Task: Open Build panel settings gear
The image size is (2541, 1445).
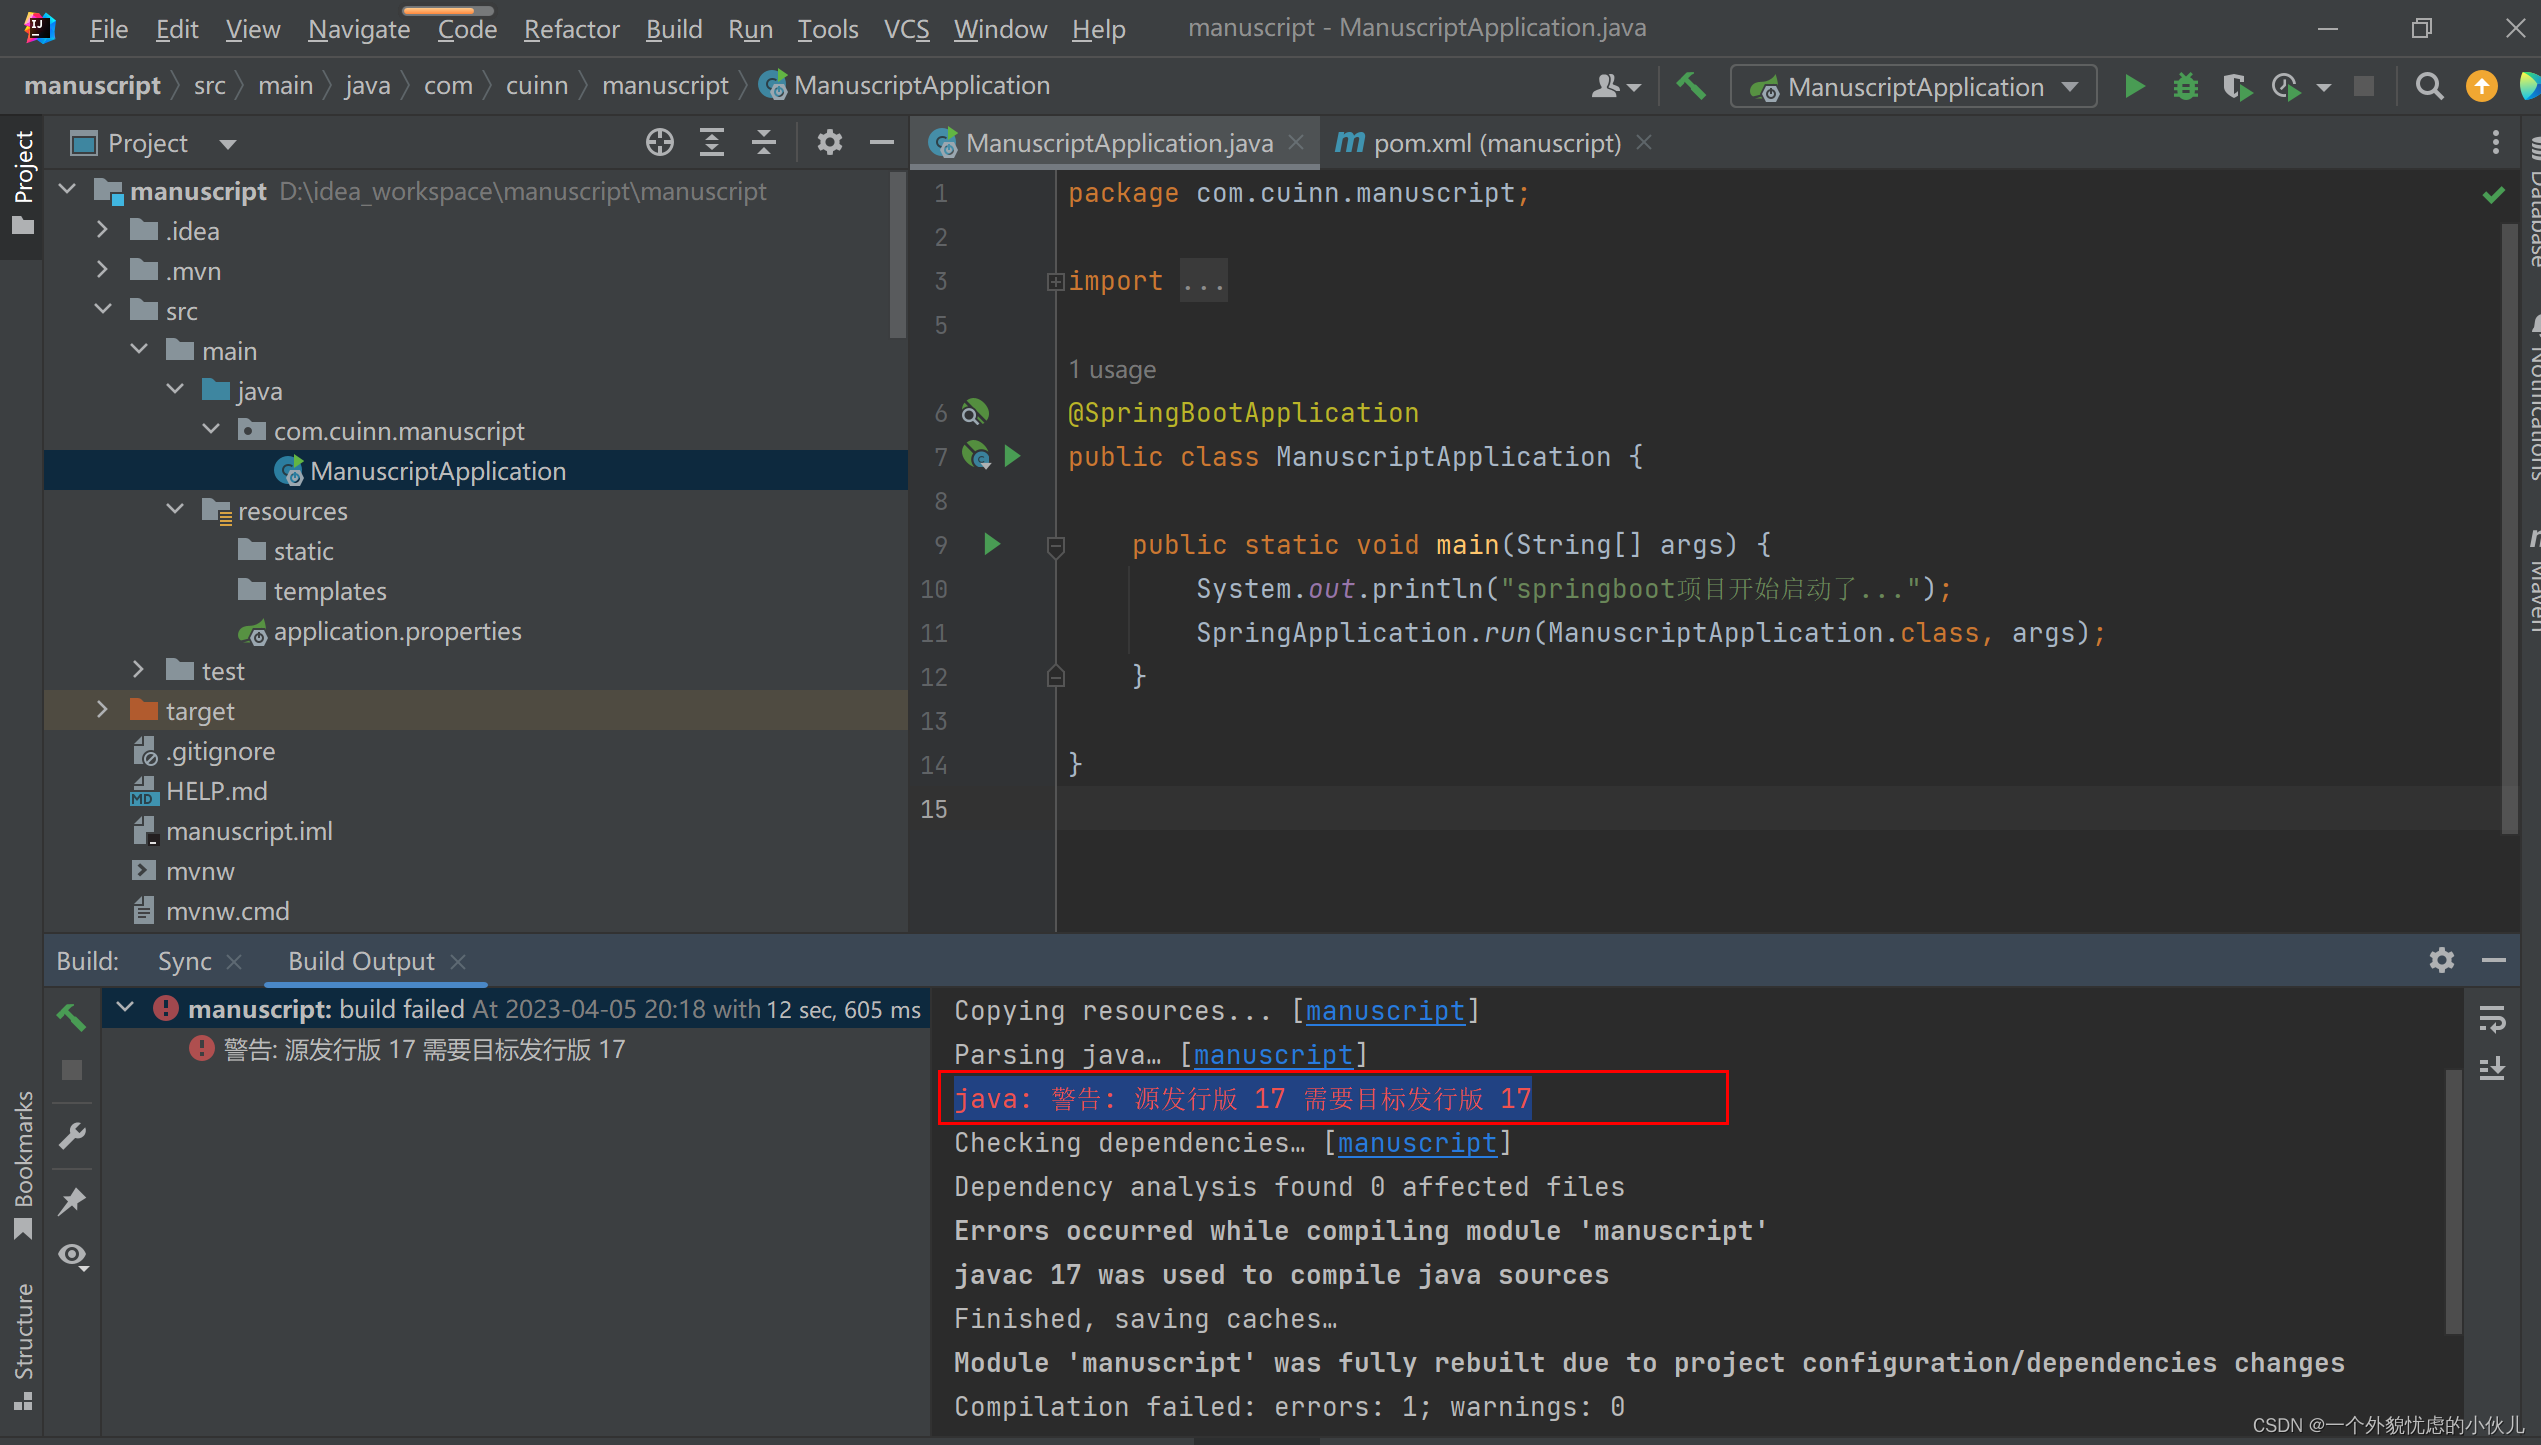Action: pyautogui.click(x=2441, y=960)
